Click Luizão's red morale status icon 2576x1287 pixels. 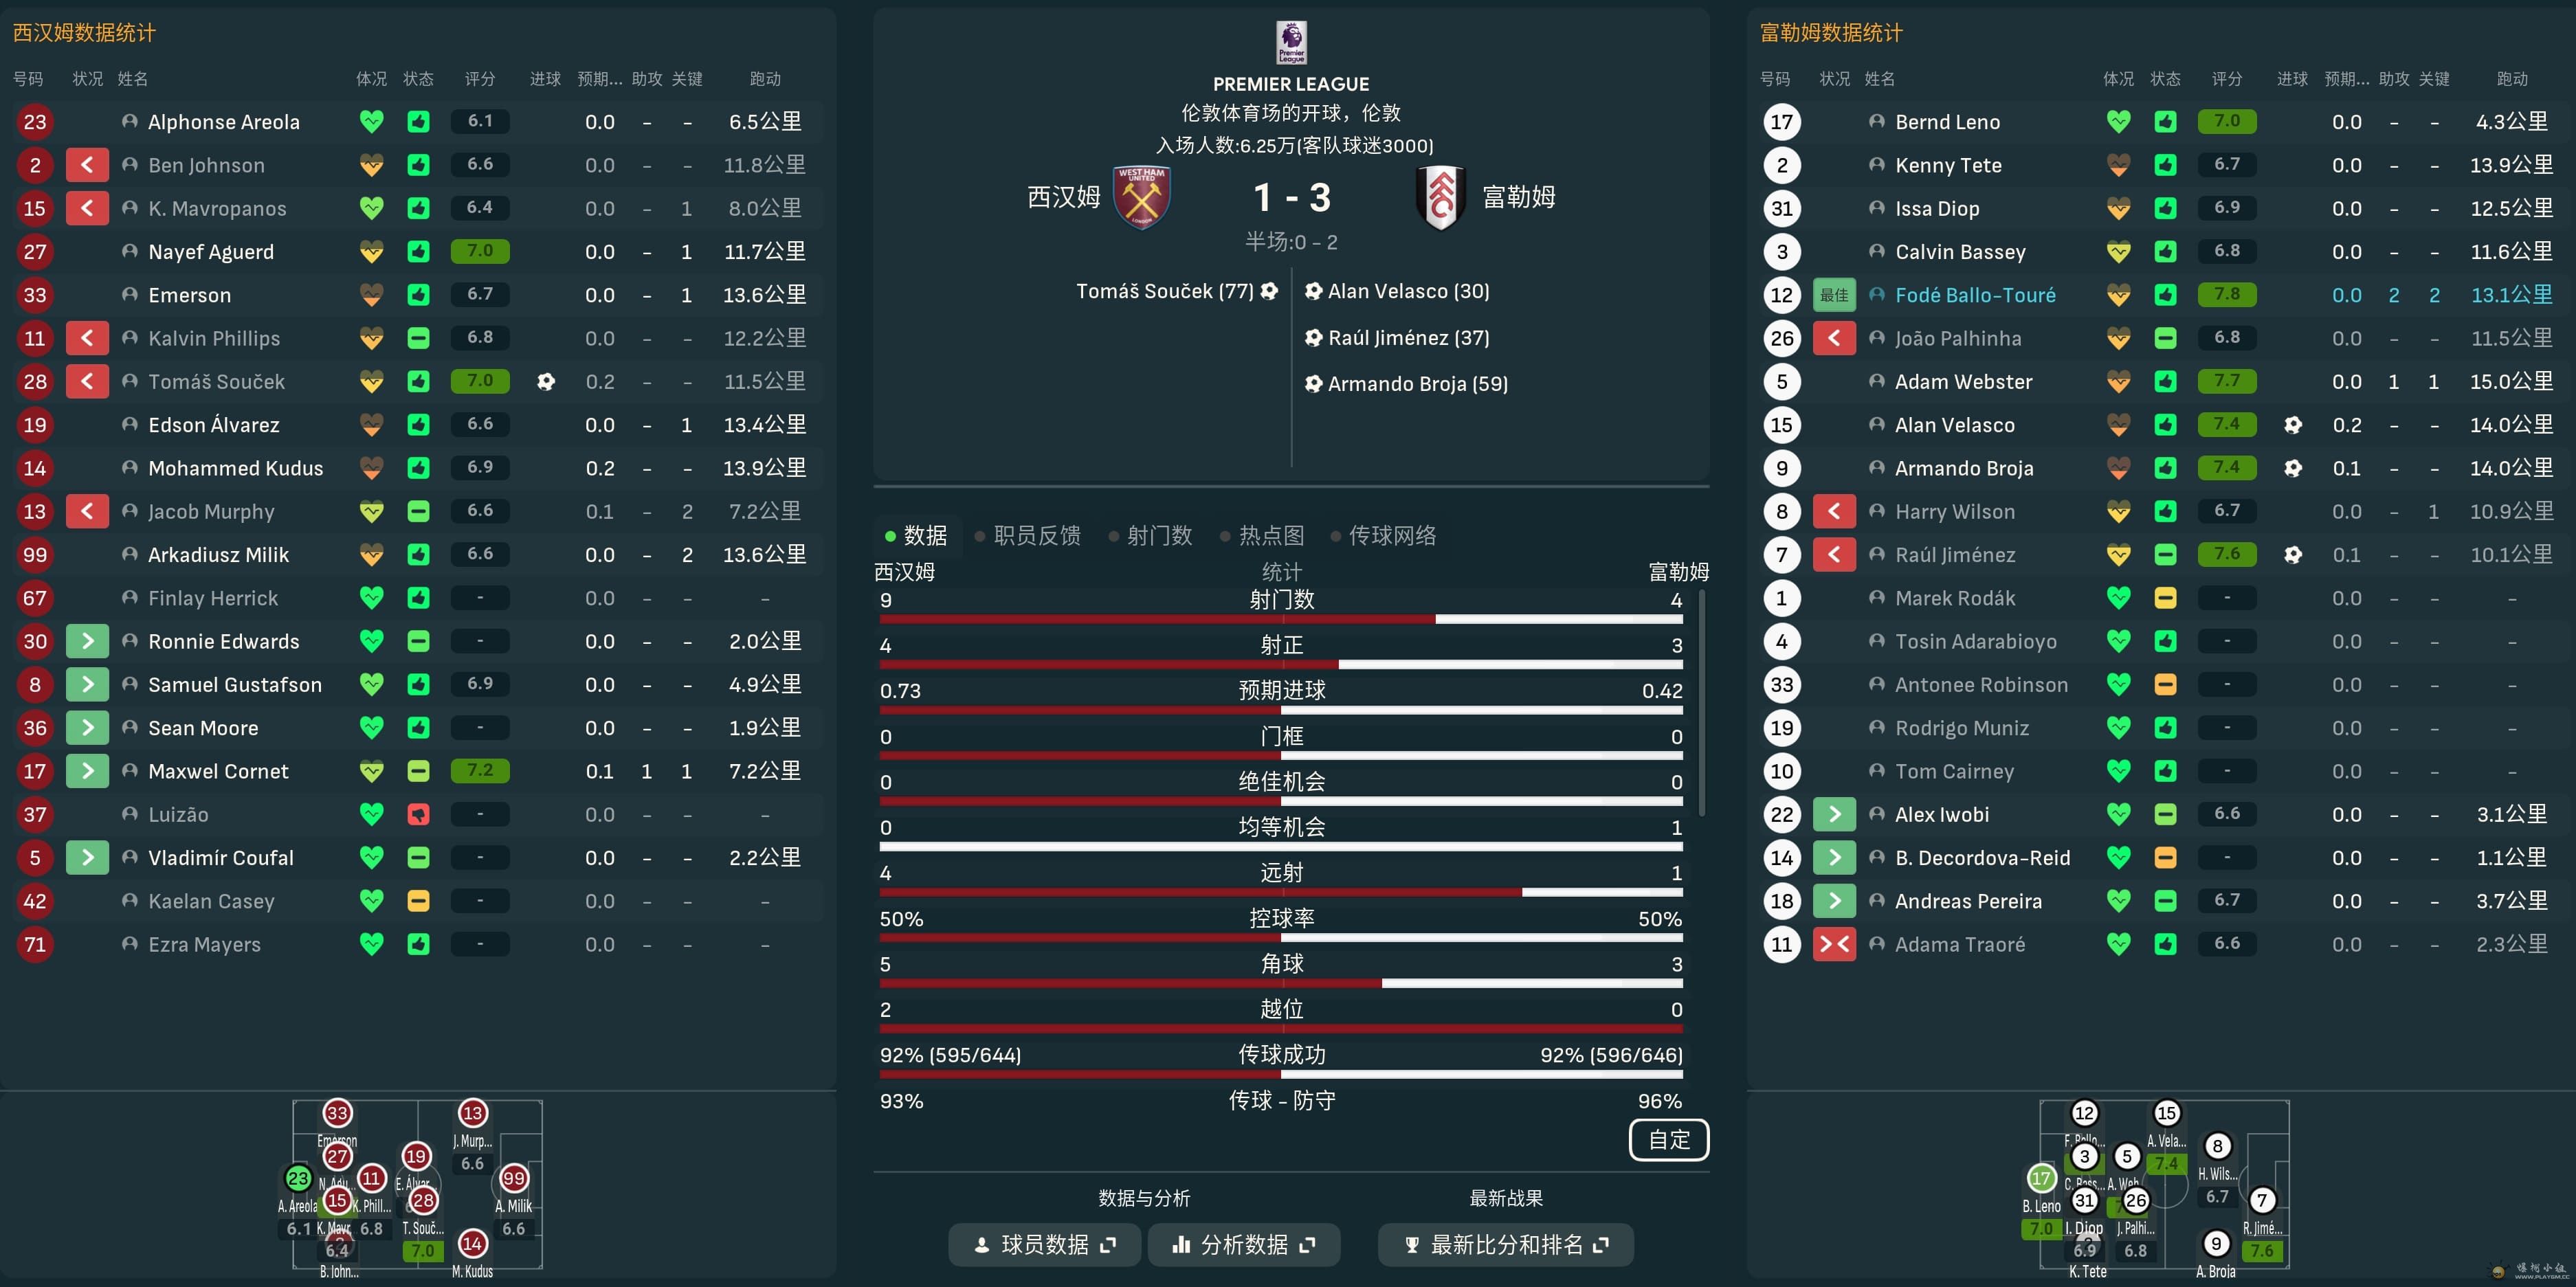pyautogui.click(x=418, y=814)
